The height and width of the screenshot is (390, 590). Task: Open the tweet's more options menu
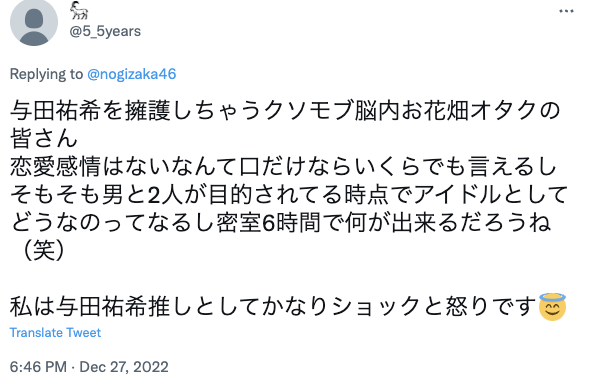(566, 11)
